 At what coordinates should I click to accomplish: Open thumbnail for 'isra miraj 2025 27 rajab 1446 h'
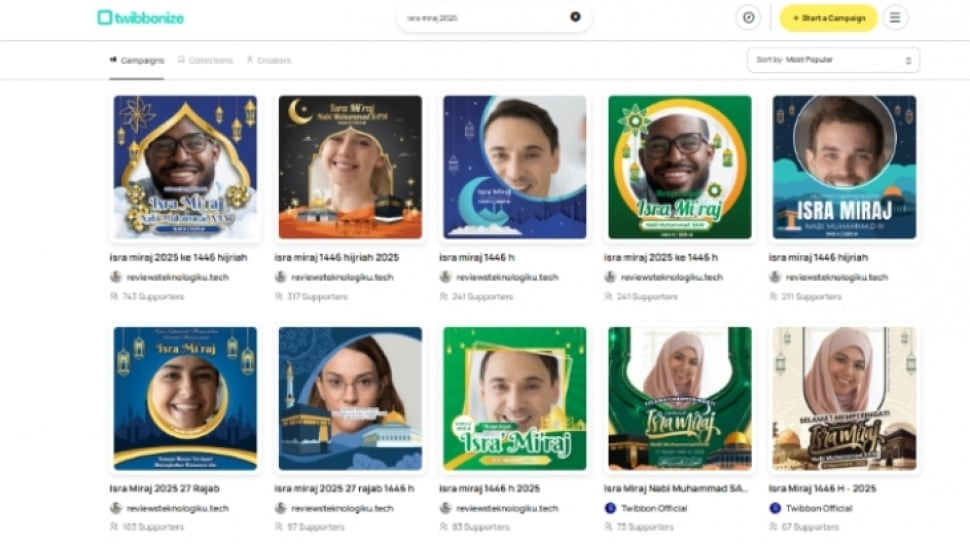[350, 399]
